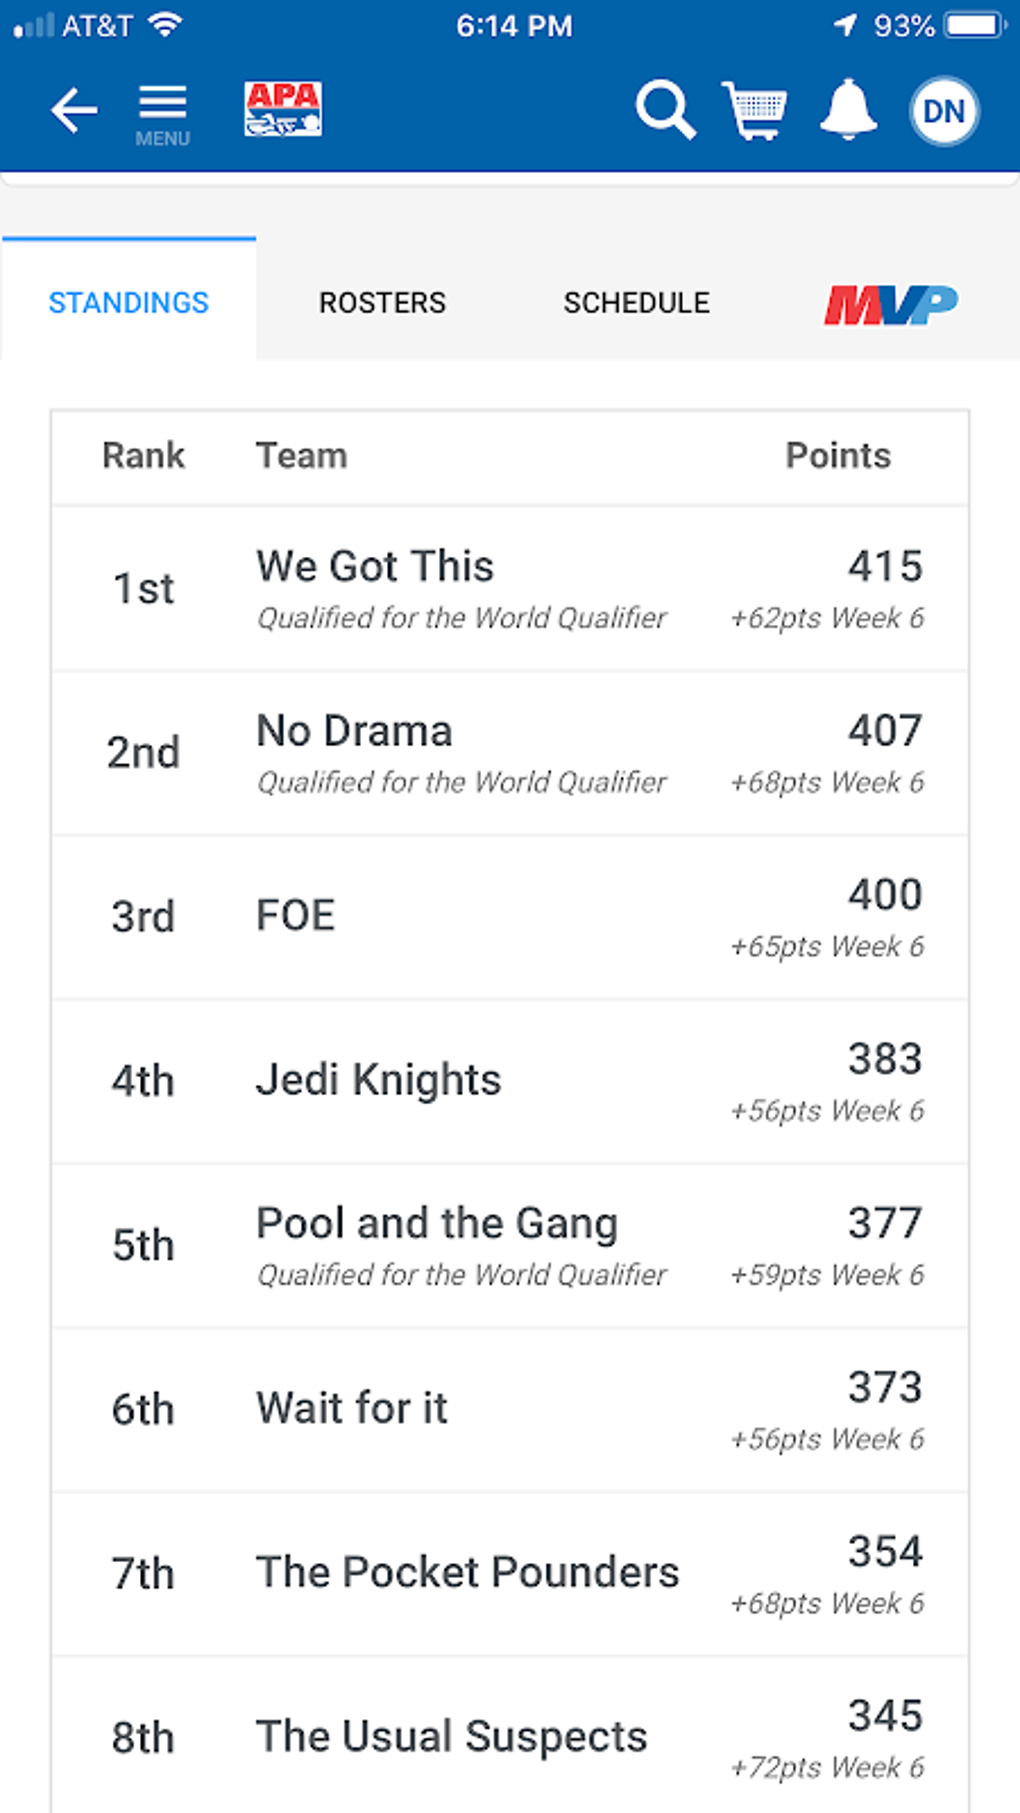Image resolution: width=1020 pixels, height=1813 pixels.
Task: Open the Schedule tab
Action: point(636,302)
